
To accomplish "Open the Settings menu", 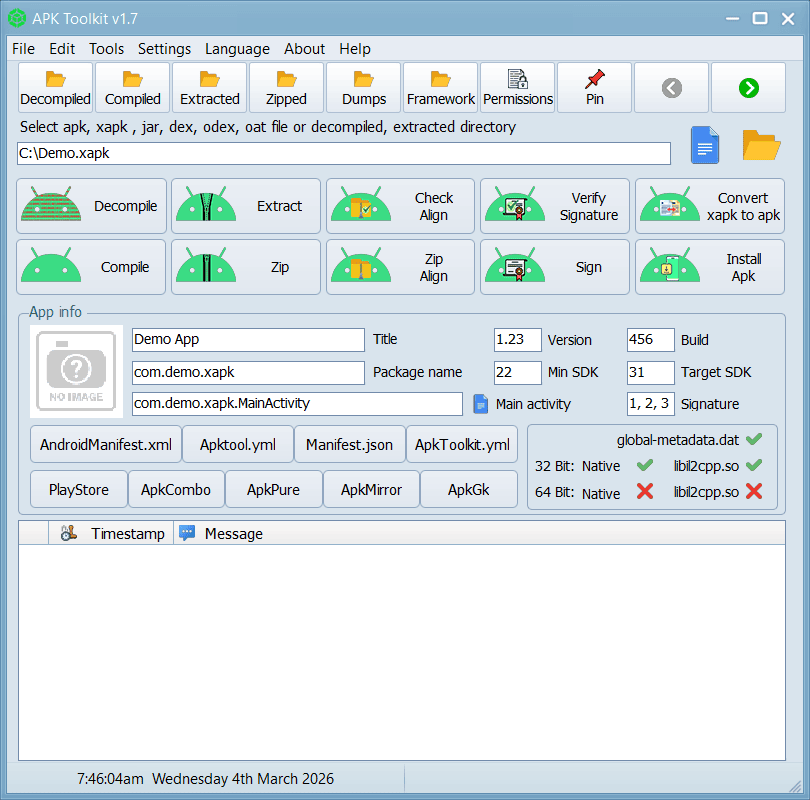I will (x=164, y=49).
